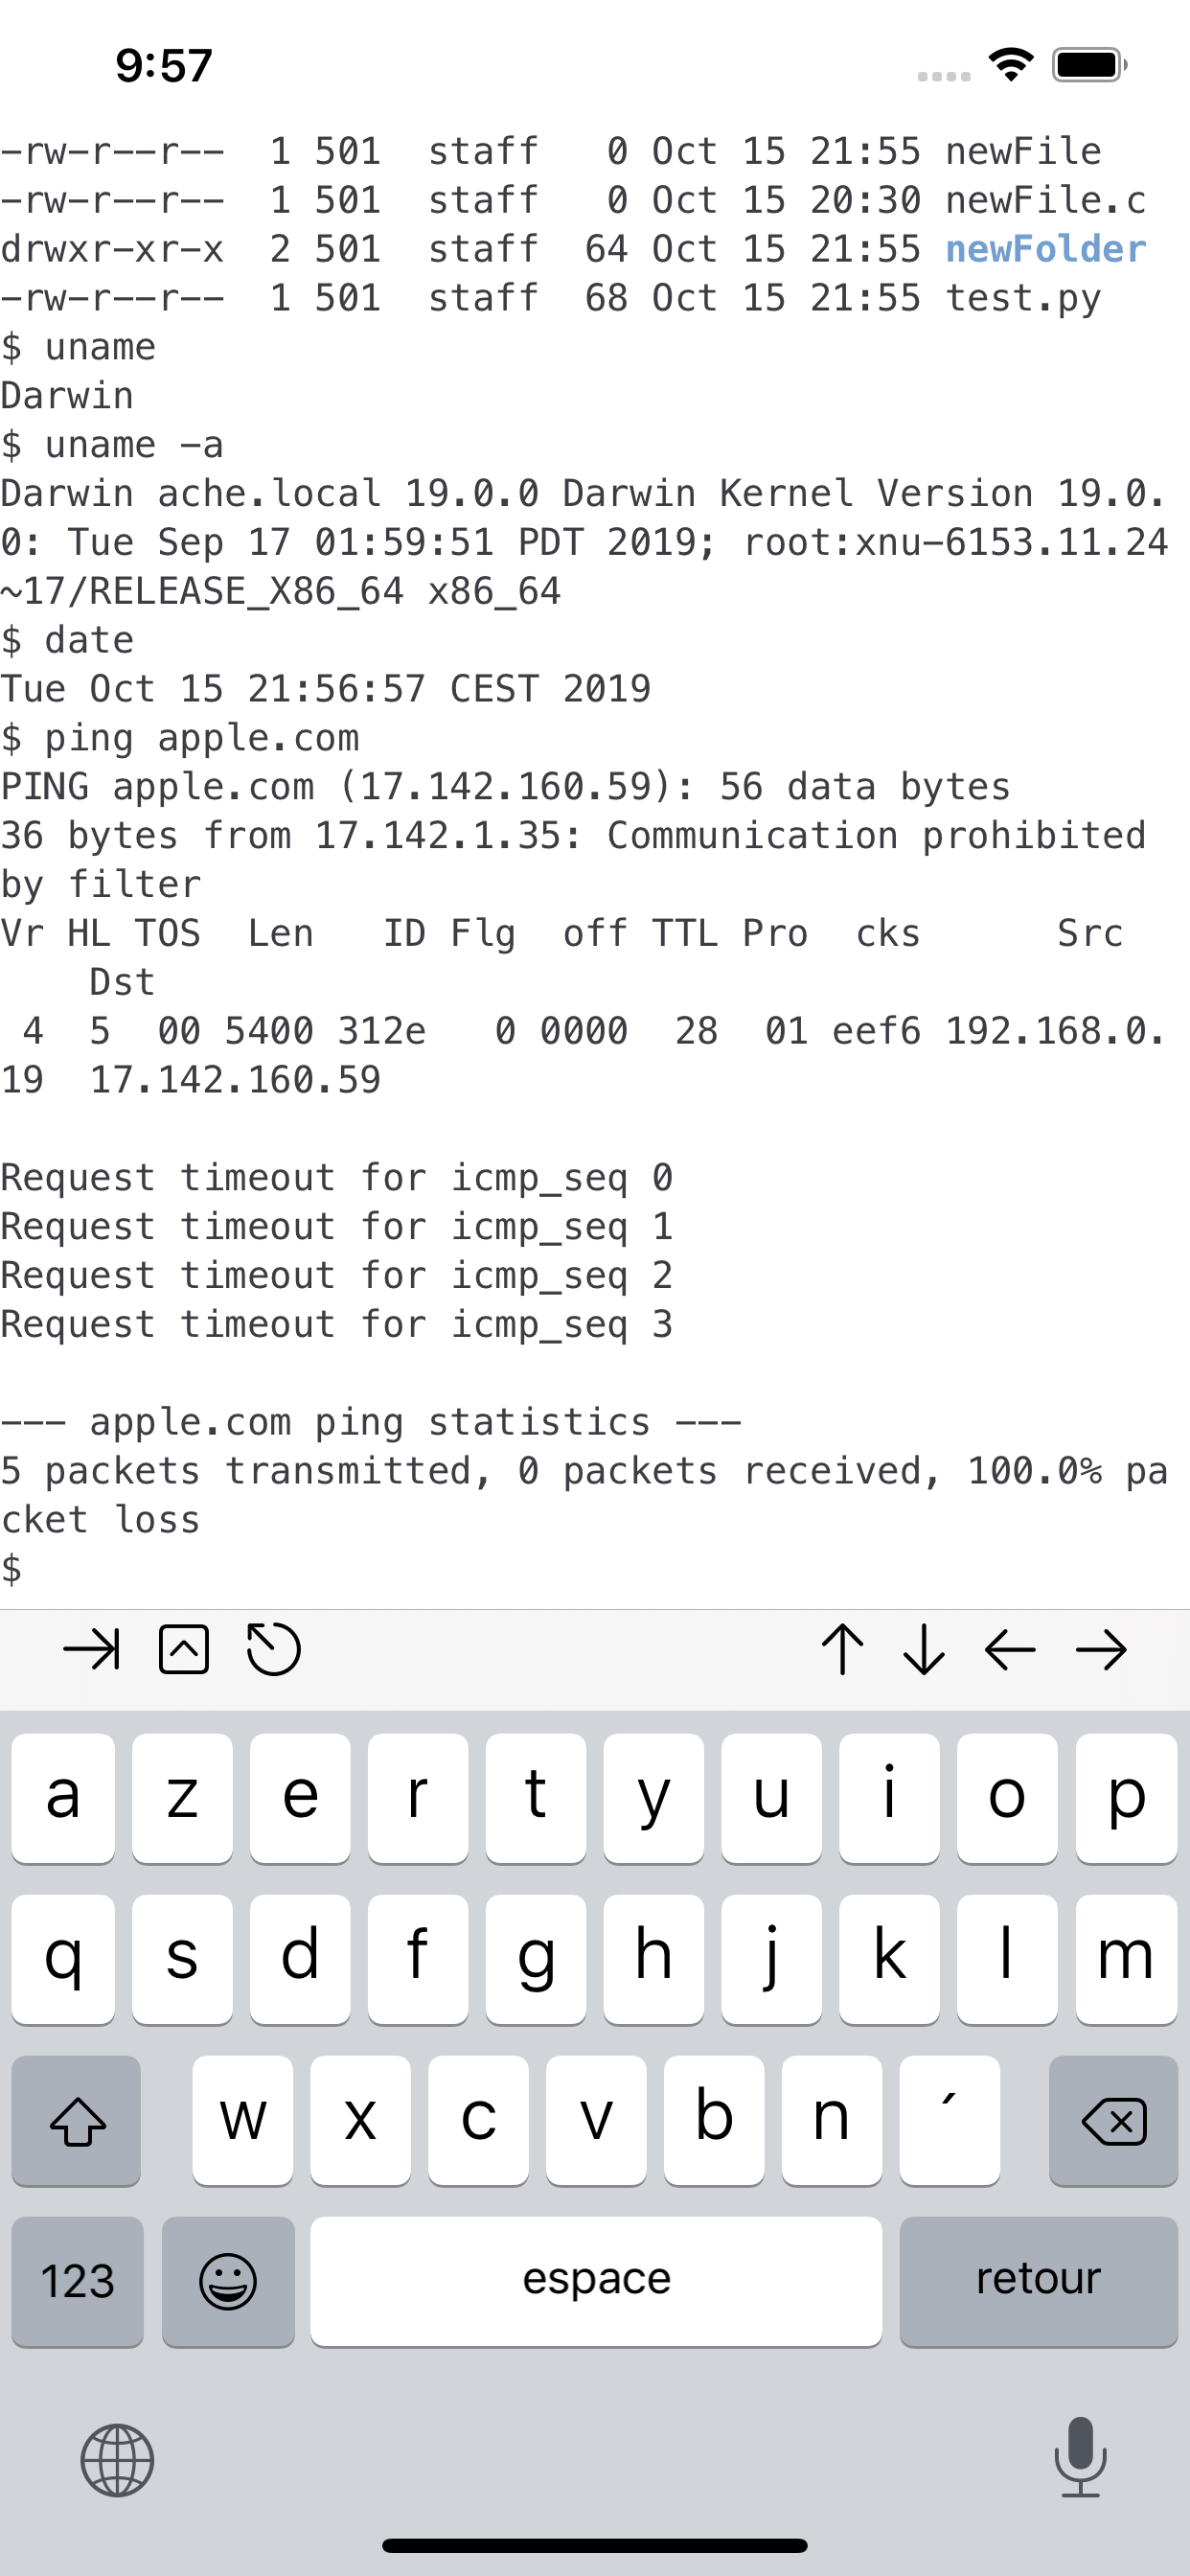
Task: Open command history with the clock-arrow icon
Action: (x=275, y=1650)
